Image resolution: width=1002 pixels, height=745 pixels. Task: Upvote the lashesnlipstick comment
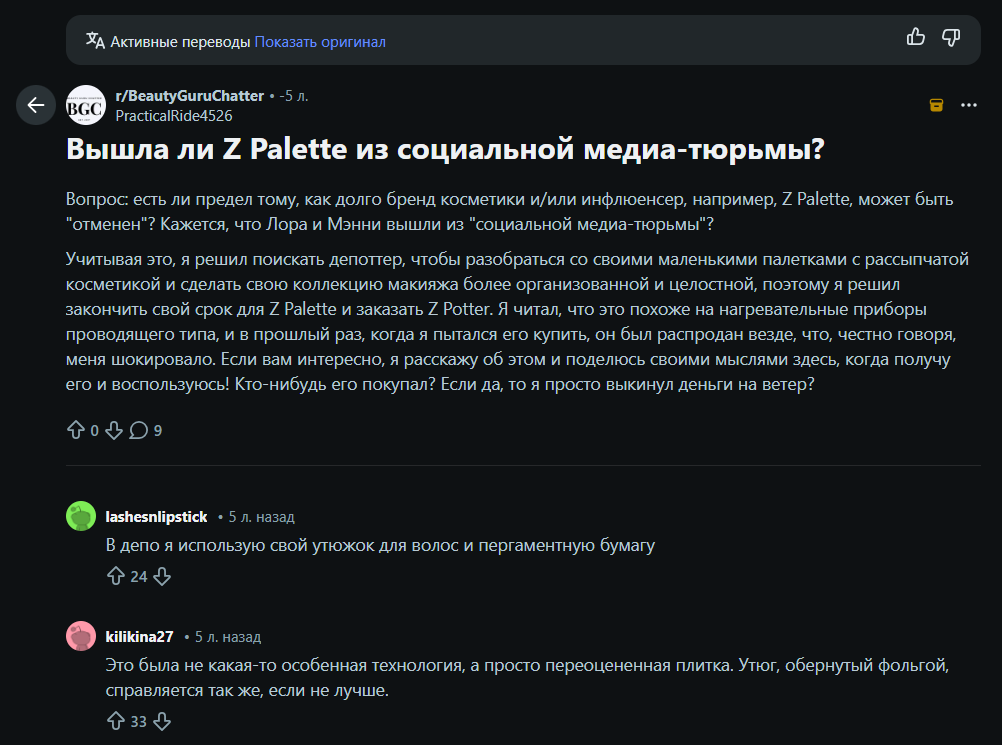tap(115, 576)
